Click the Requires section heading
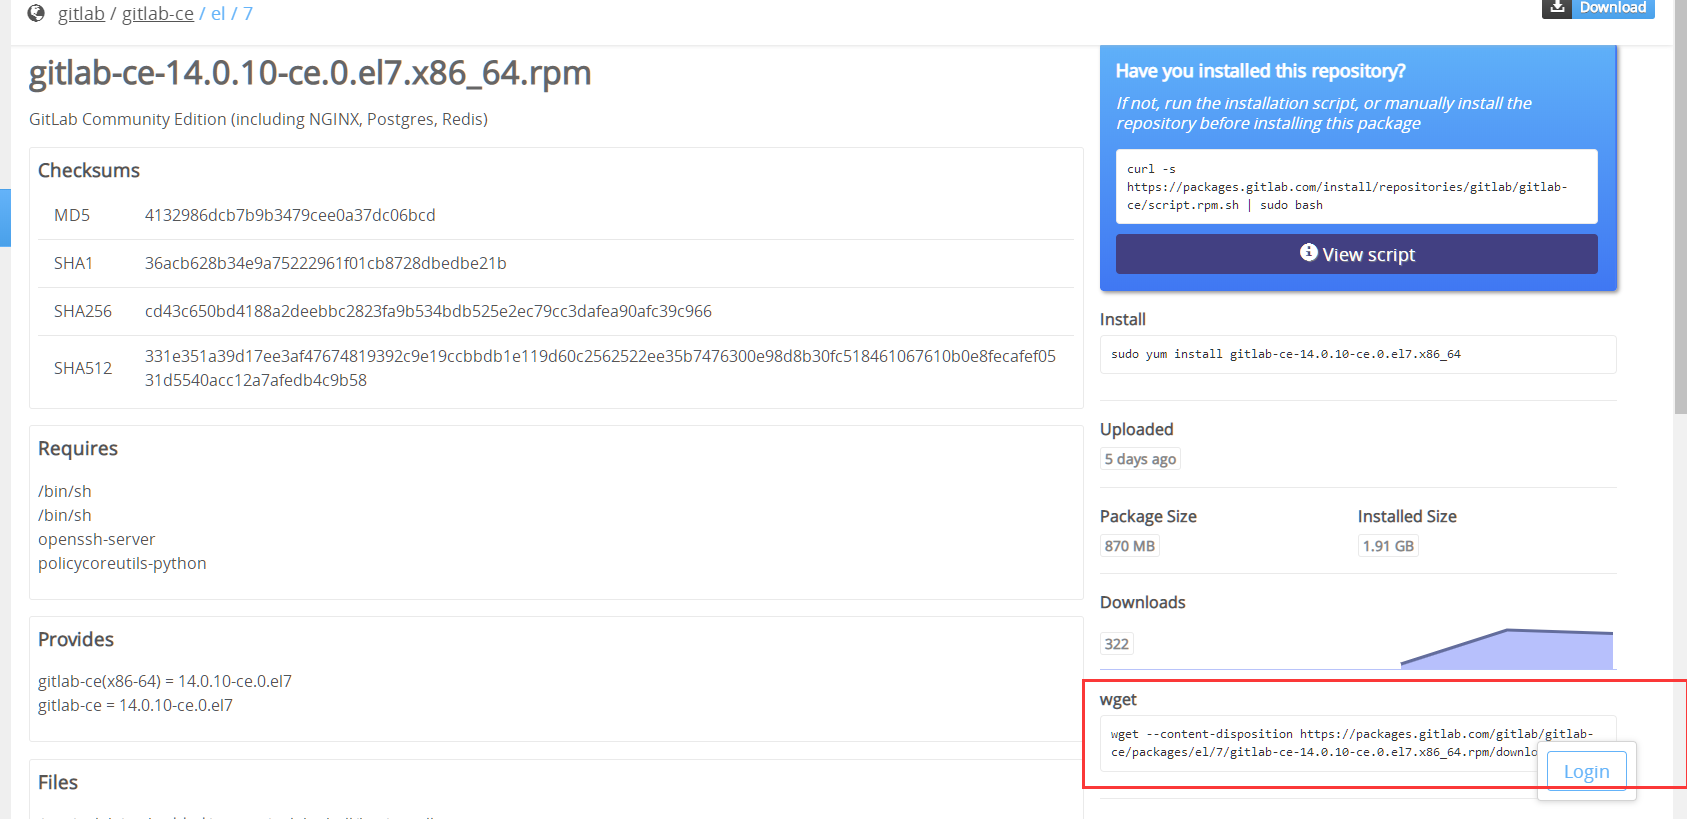This screenshot has width=1687, height=819. point(78,448)
